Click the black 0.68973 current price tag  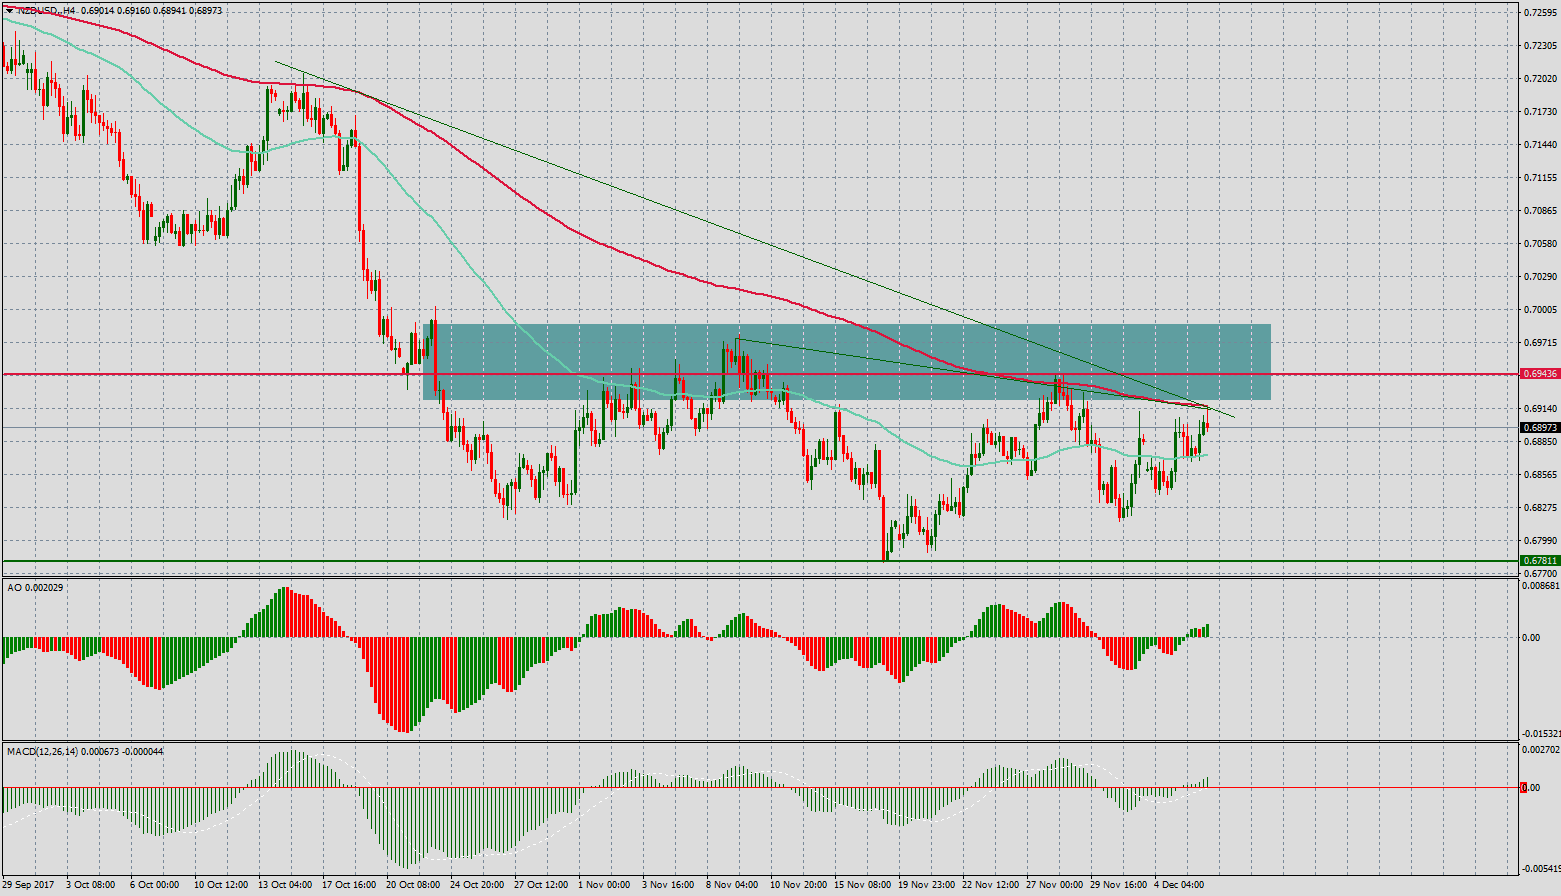1539,428
